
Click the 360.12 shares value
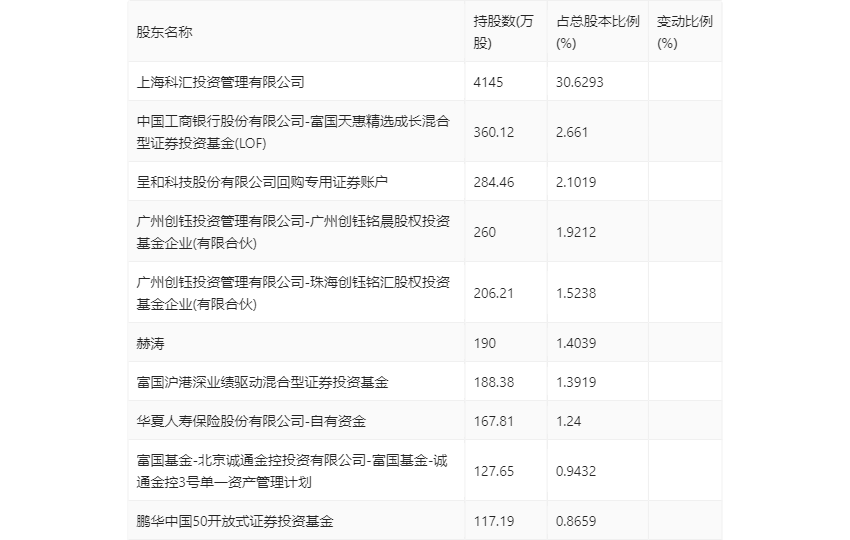coord(493,132)
